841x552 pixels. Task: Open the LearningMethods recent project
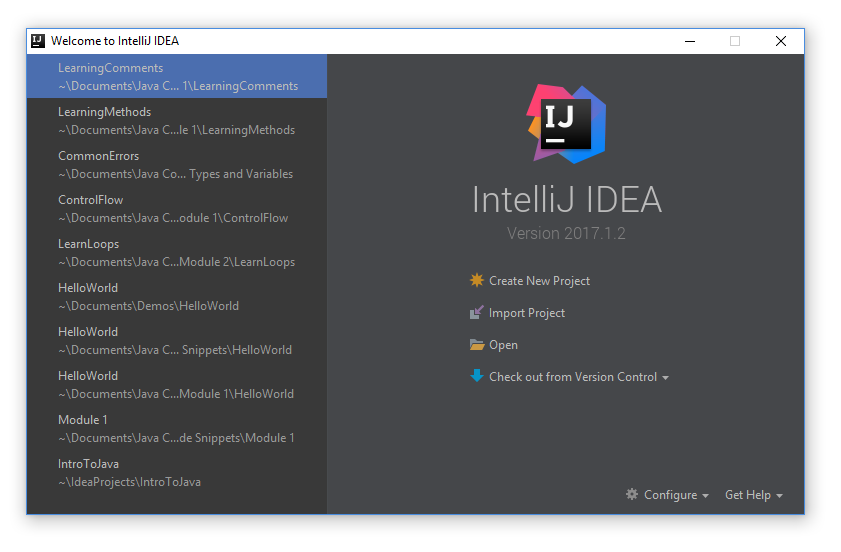tap(177, 120)
